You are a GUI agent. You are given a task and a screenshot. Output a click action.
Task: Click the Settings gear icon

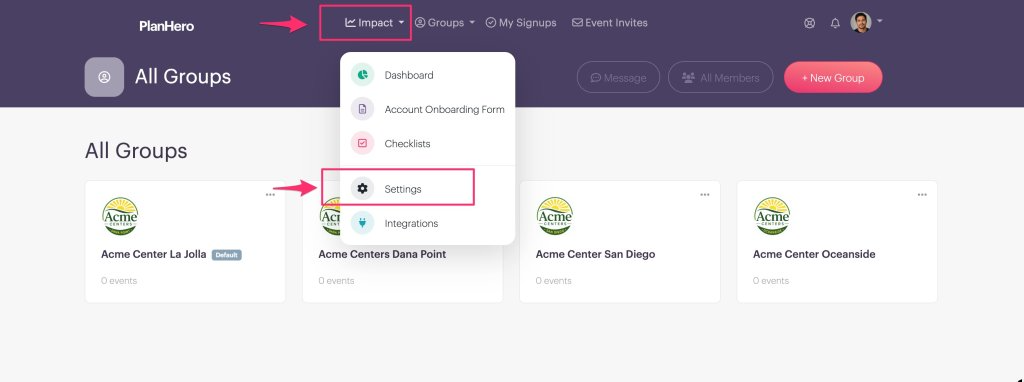point(362,189)
